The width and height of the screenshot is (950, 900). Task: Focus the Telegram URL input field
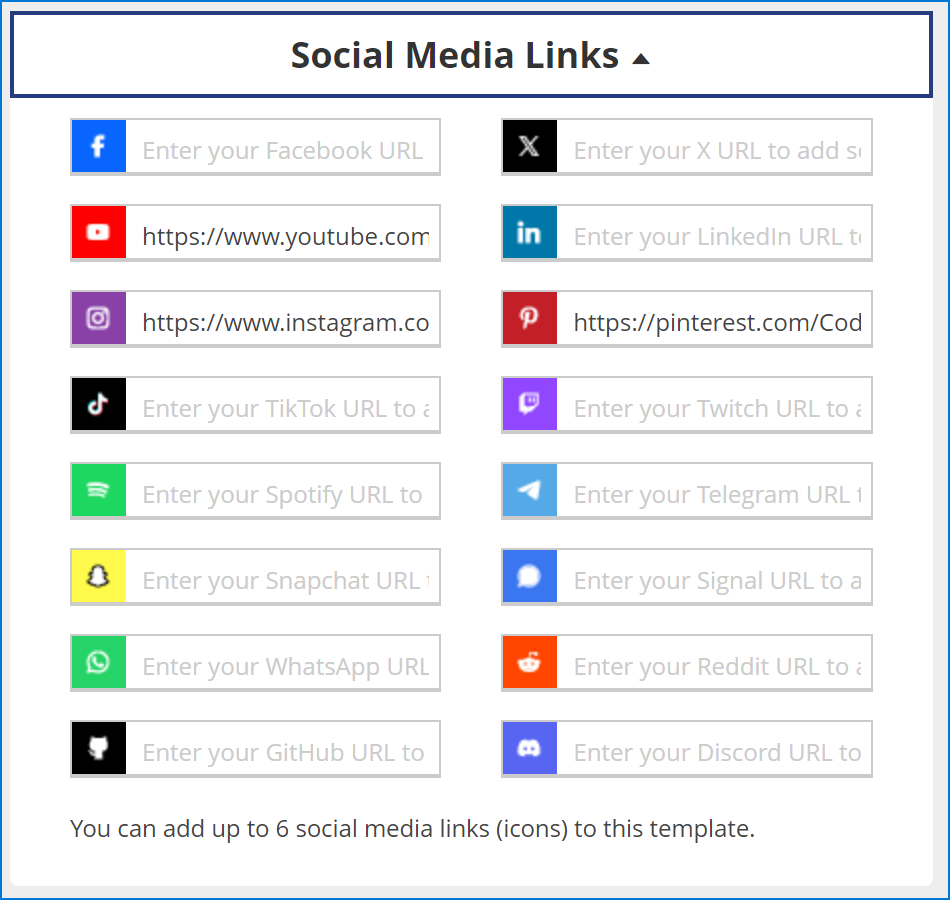[x=714, y=491]
